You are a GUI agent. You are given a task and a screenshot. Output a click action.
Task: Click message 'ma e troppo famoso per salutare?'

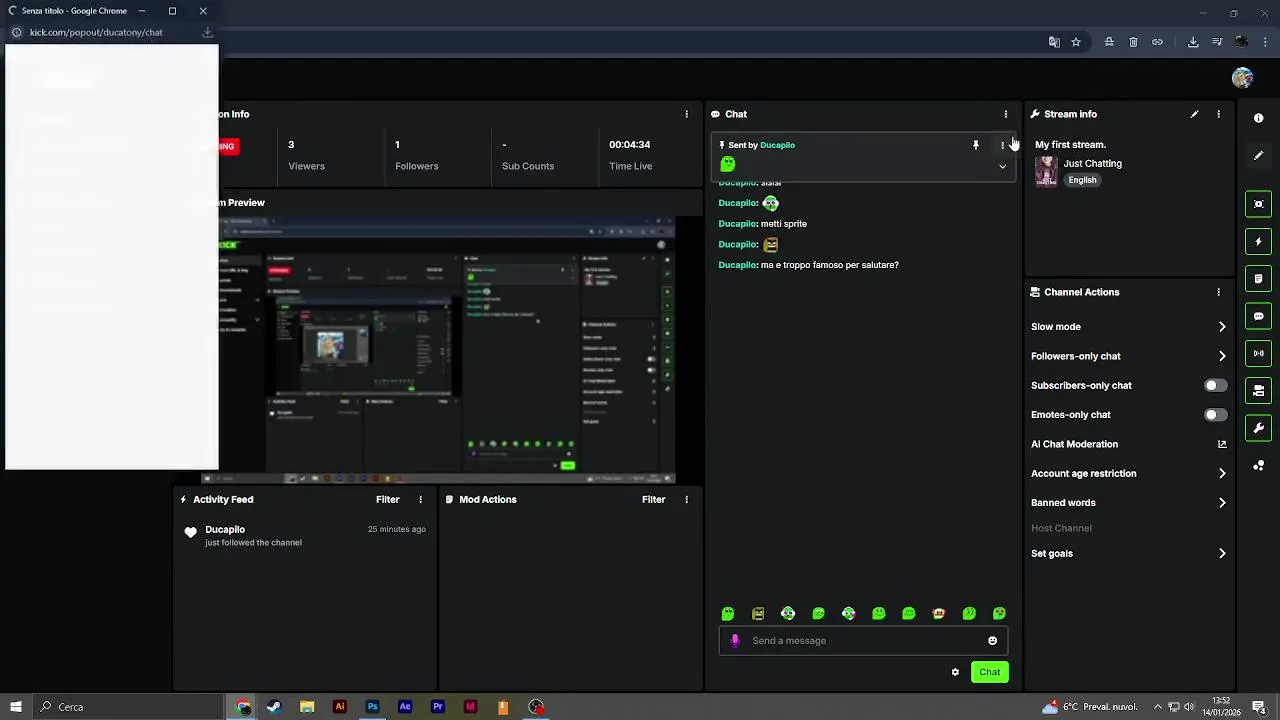[x=829, y=265]
